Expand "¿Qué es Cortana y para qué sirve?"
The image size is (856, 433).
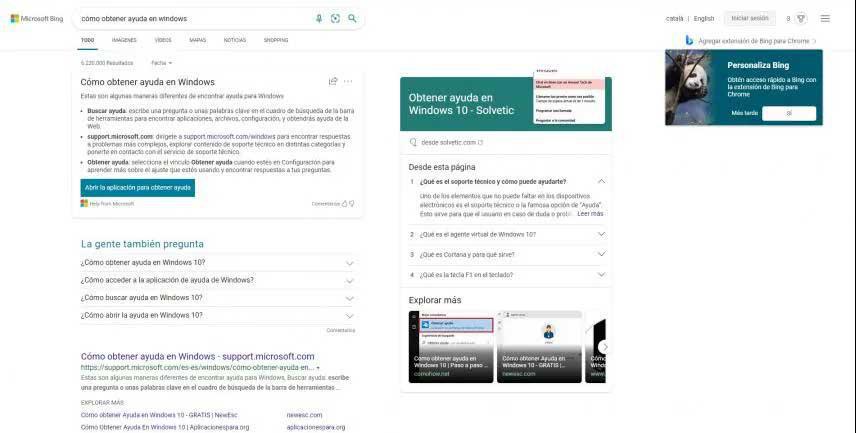click(507, 254)
